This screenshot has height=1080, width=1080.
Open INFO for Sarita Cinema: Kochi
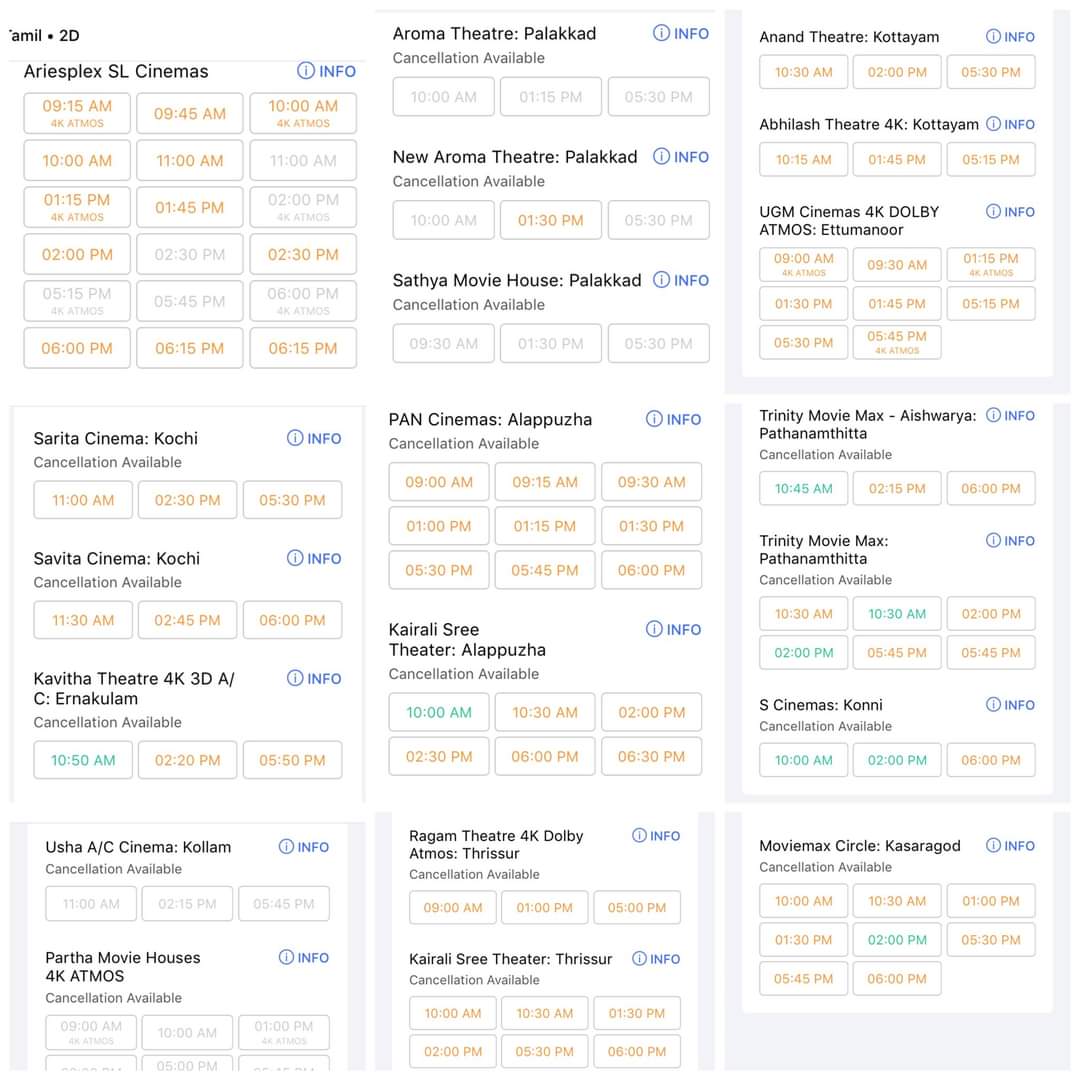pyautogui.click(x=314, y=438)
